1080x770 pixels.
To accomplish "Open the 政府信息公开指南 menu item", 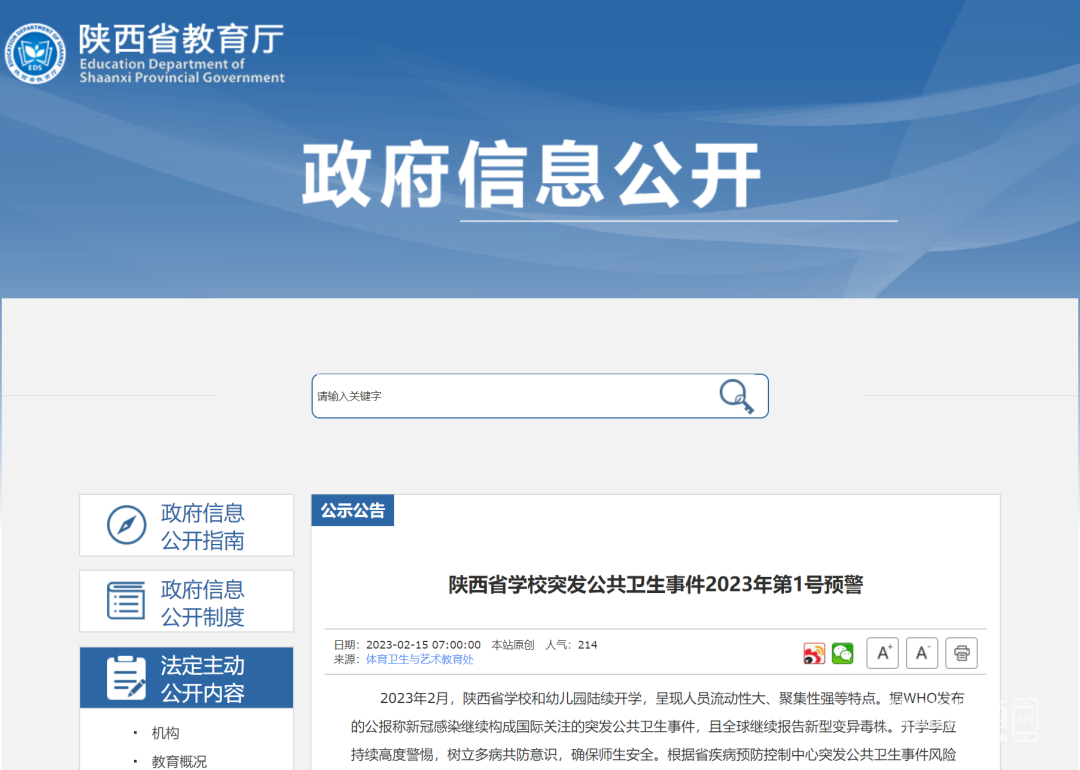I will click(203, 526).
